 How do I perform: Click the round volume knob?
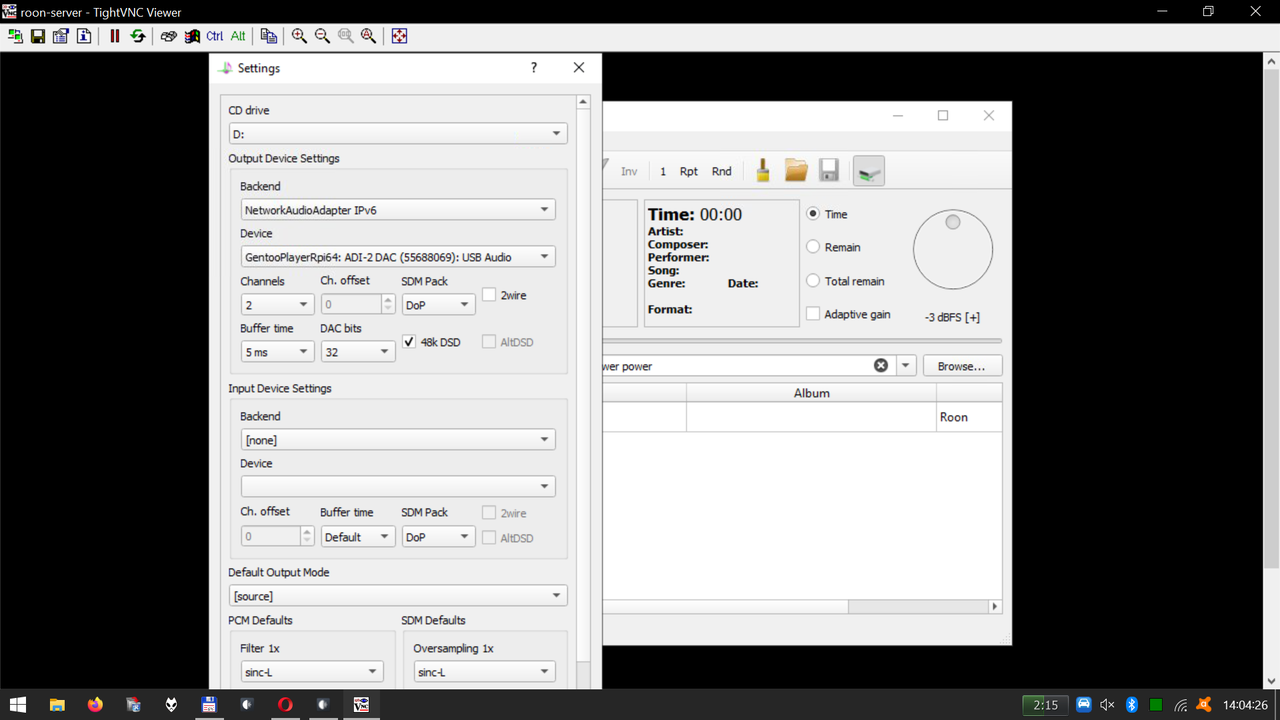coord(953,250)
